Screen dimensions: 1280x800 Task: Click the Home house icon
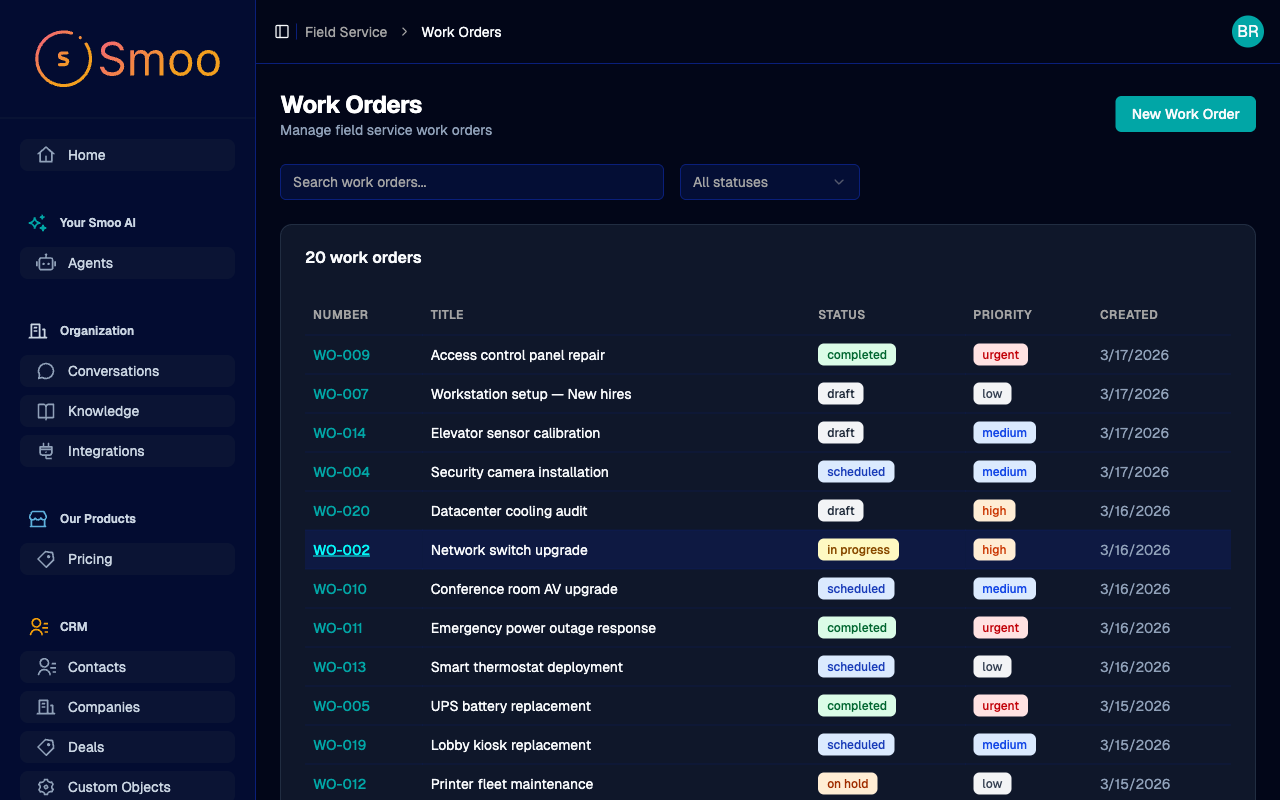46,155
